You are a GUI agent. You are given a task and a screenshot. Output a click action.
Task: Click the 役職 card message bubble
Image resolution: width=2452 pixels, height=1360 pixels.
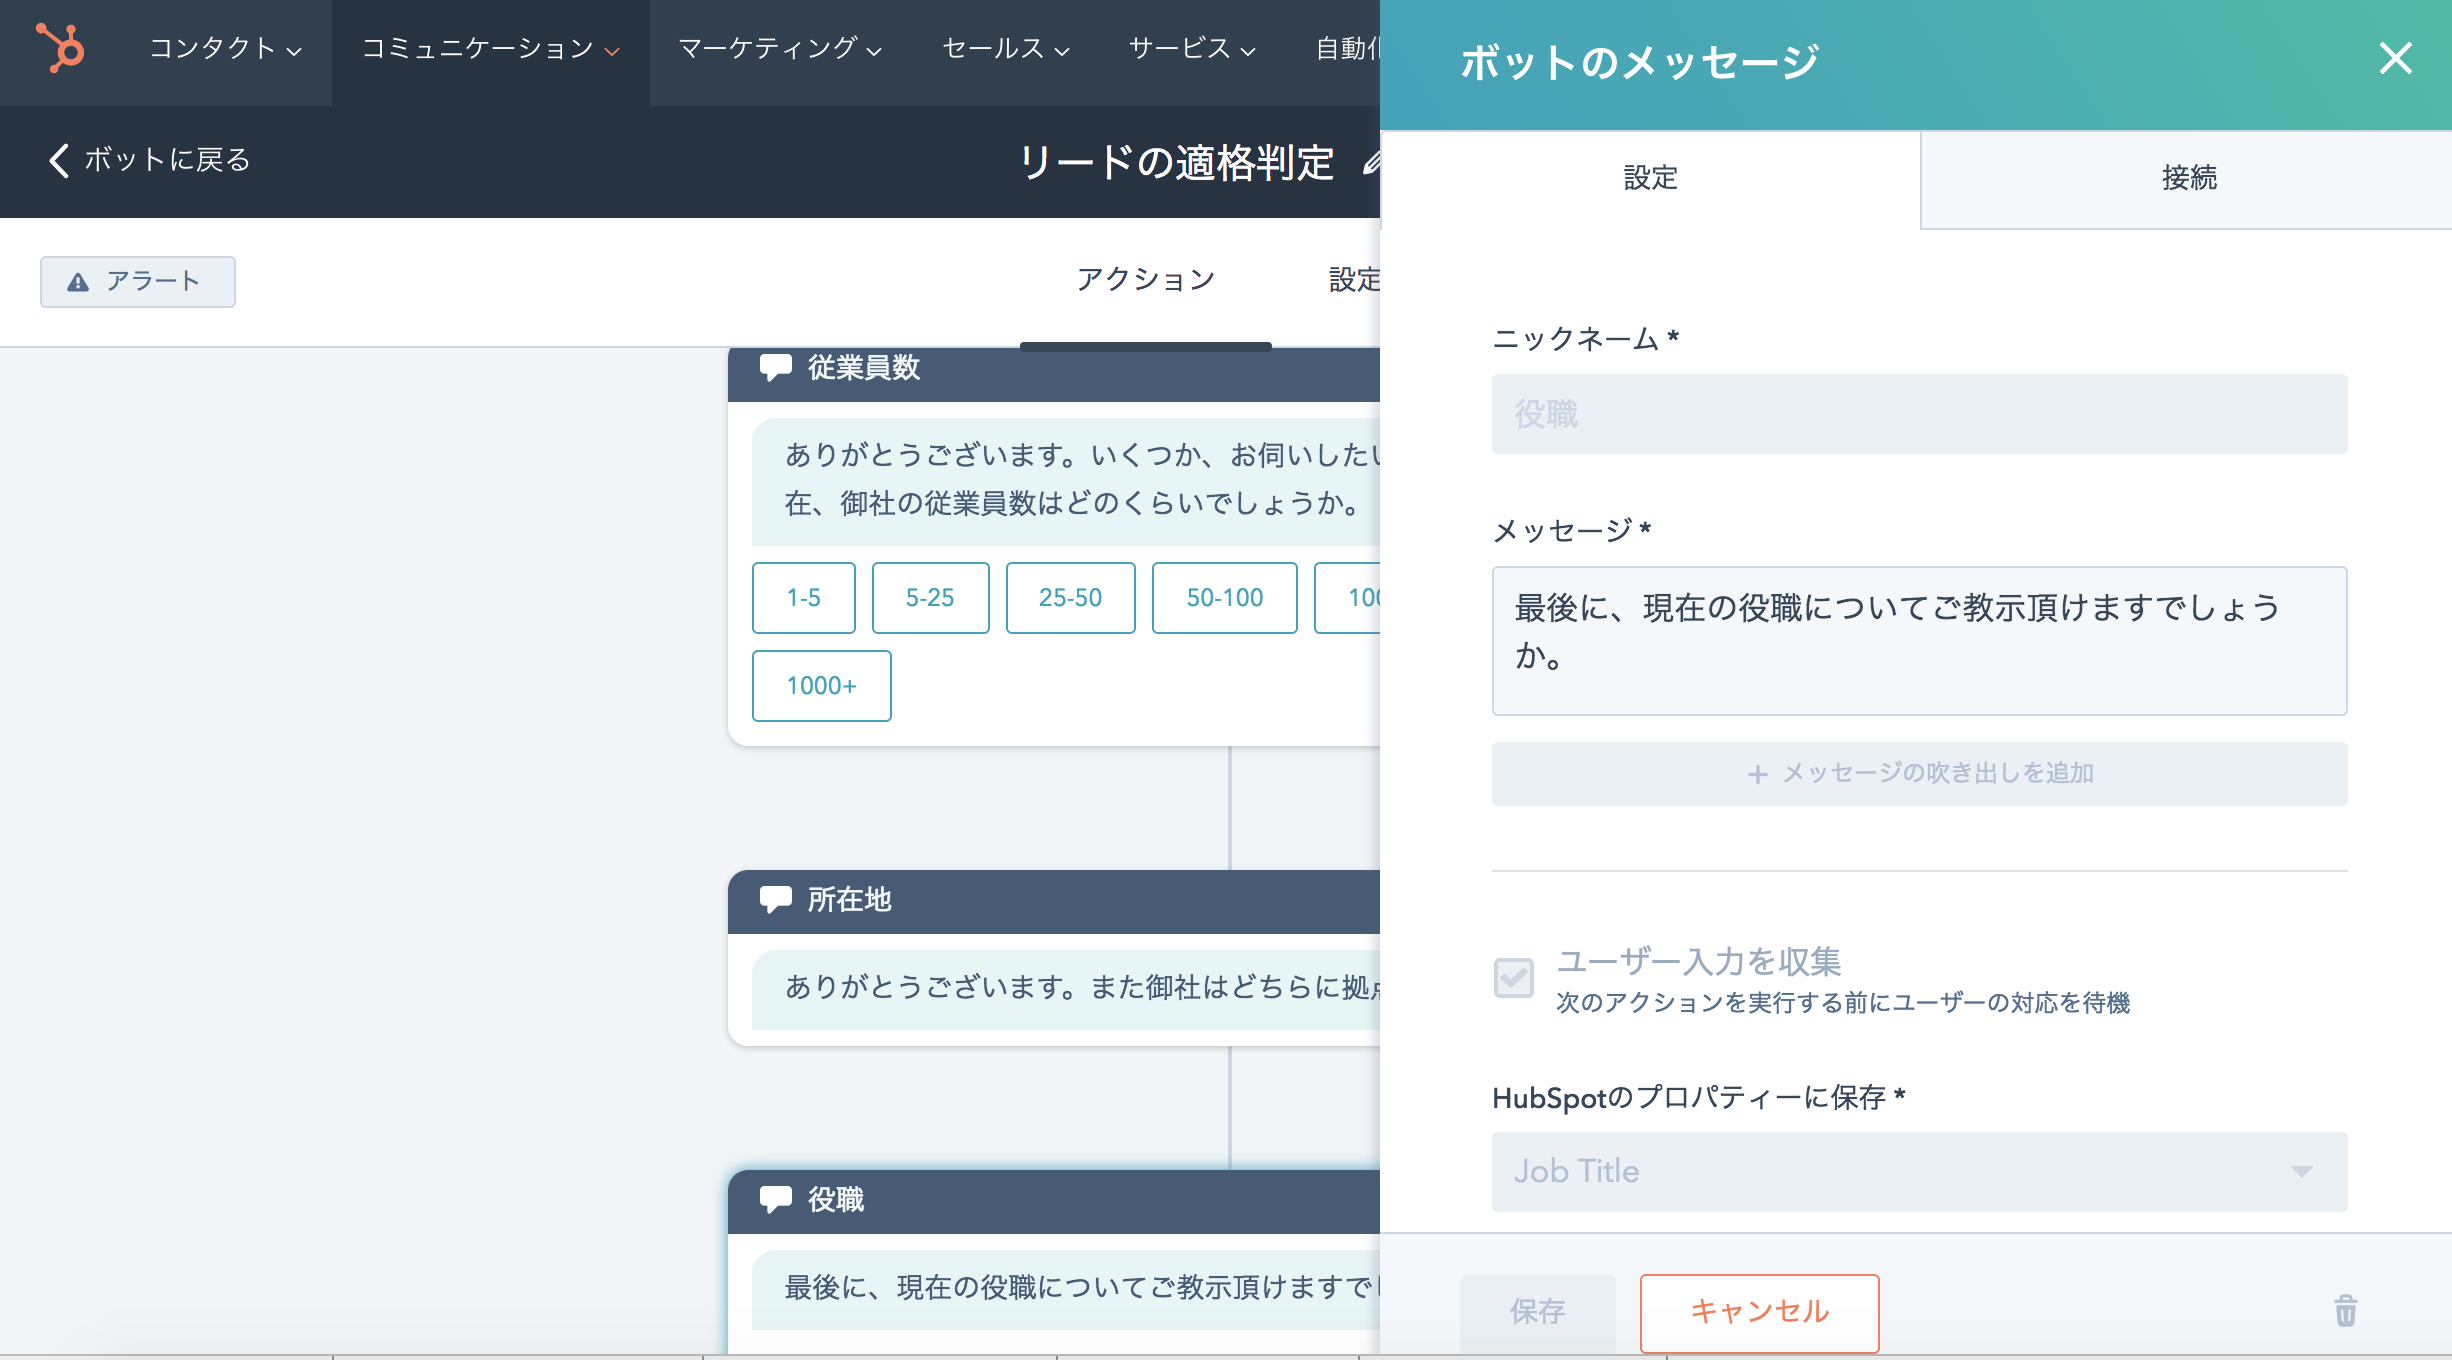[x=1066, y=1289]
